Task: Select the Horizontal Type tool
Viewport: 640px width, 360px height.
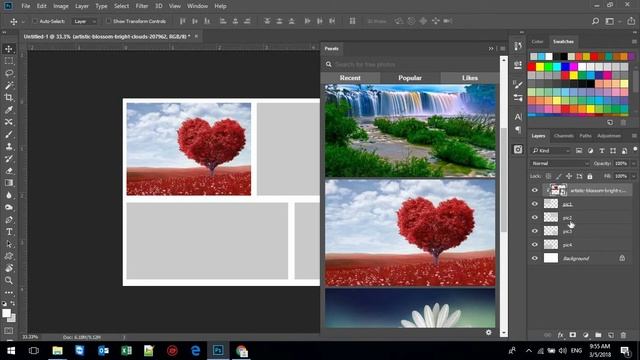Action: [9, 232]
